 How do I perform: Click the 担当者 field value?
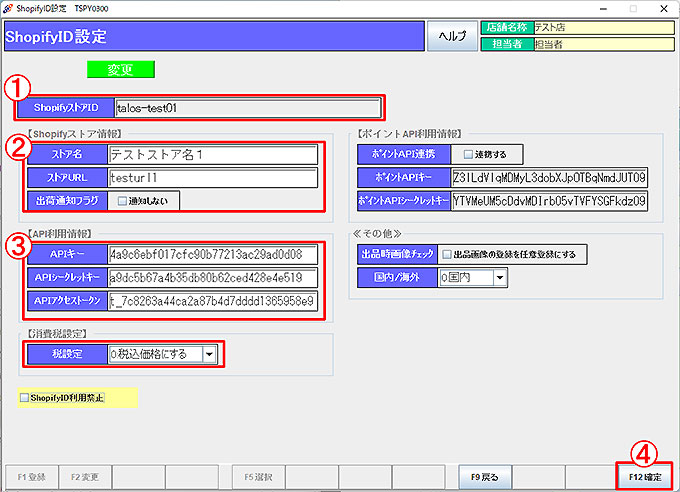[604, 44]
